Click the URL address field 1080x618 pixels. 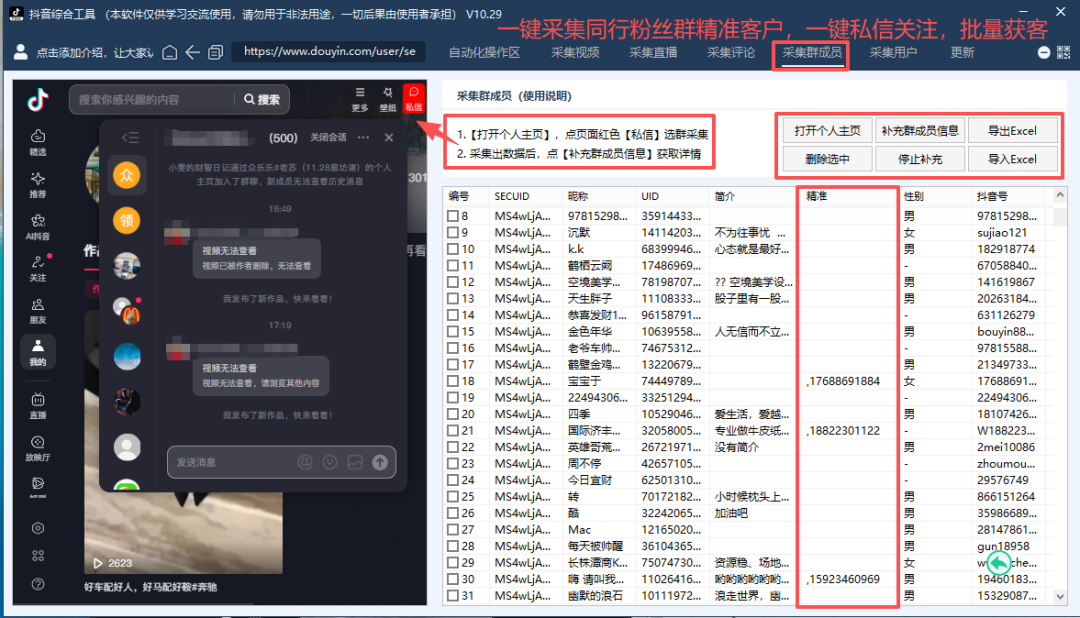tap(329, 52)
